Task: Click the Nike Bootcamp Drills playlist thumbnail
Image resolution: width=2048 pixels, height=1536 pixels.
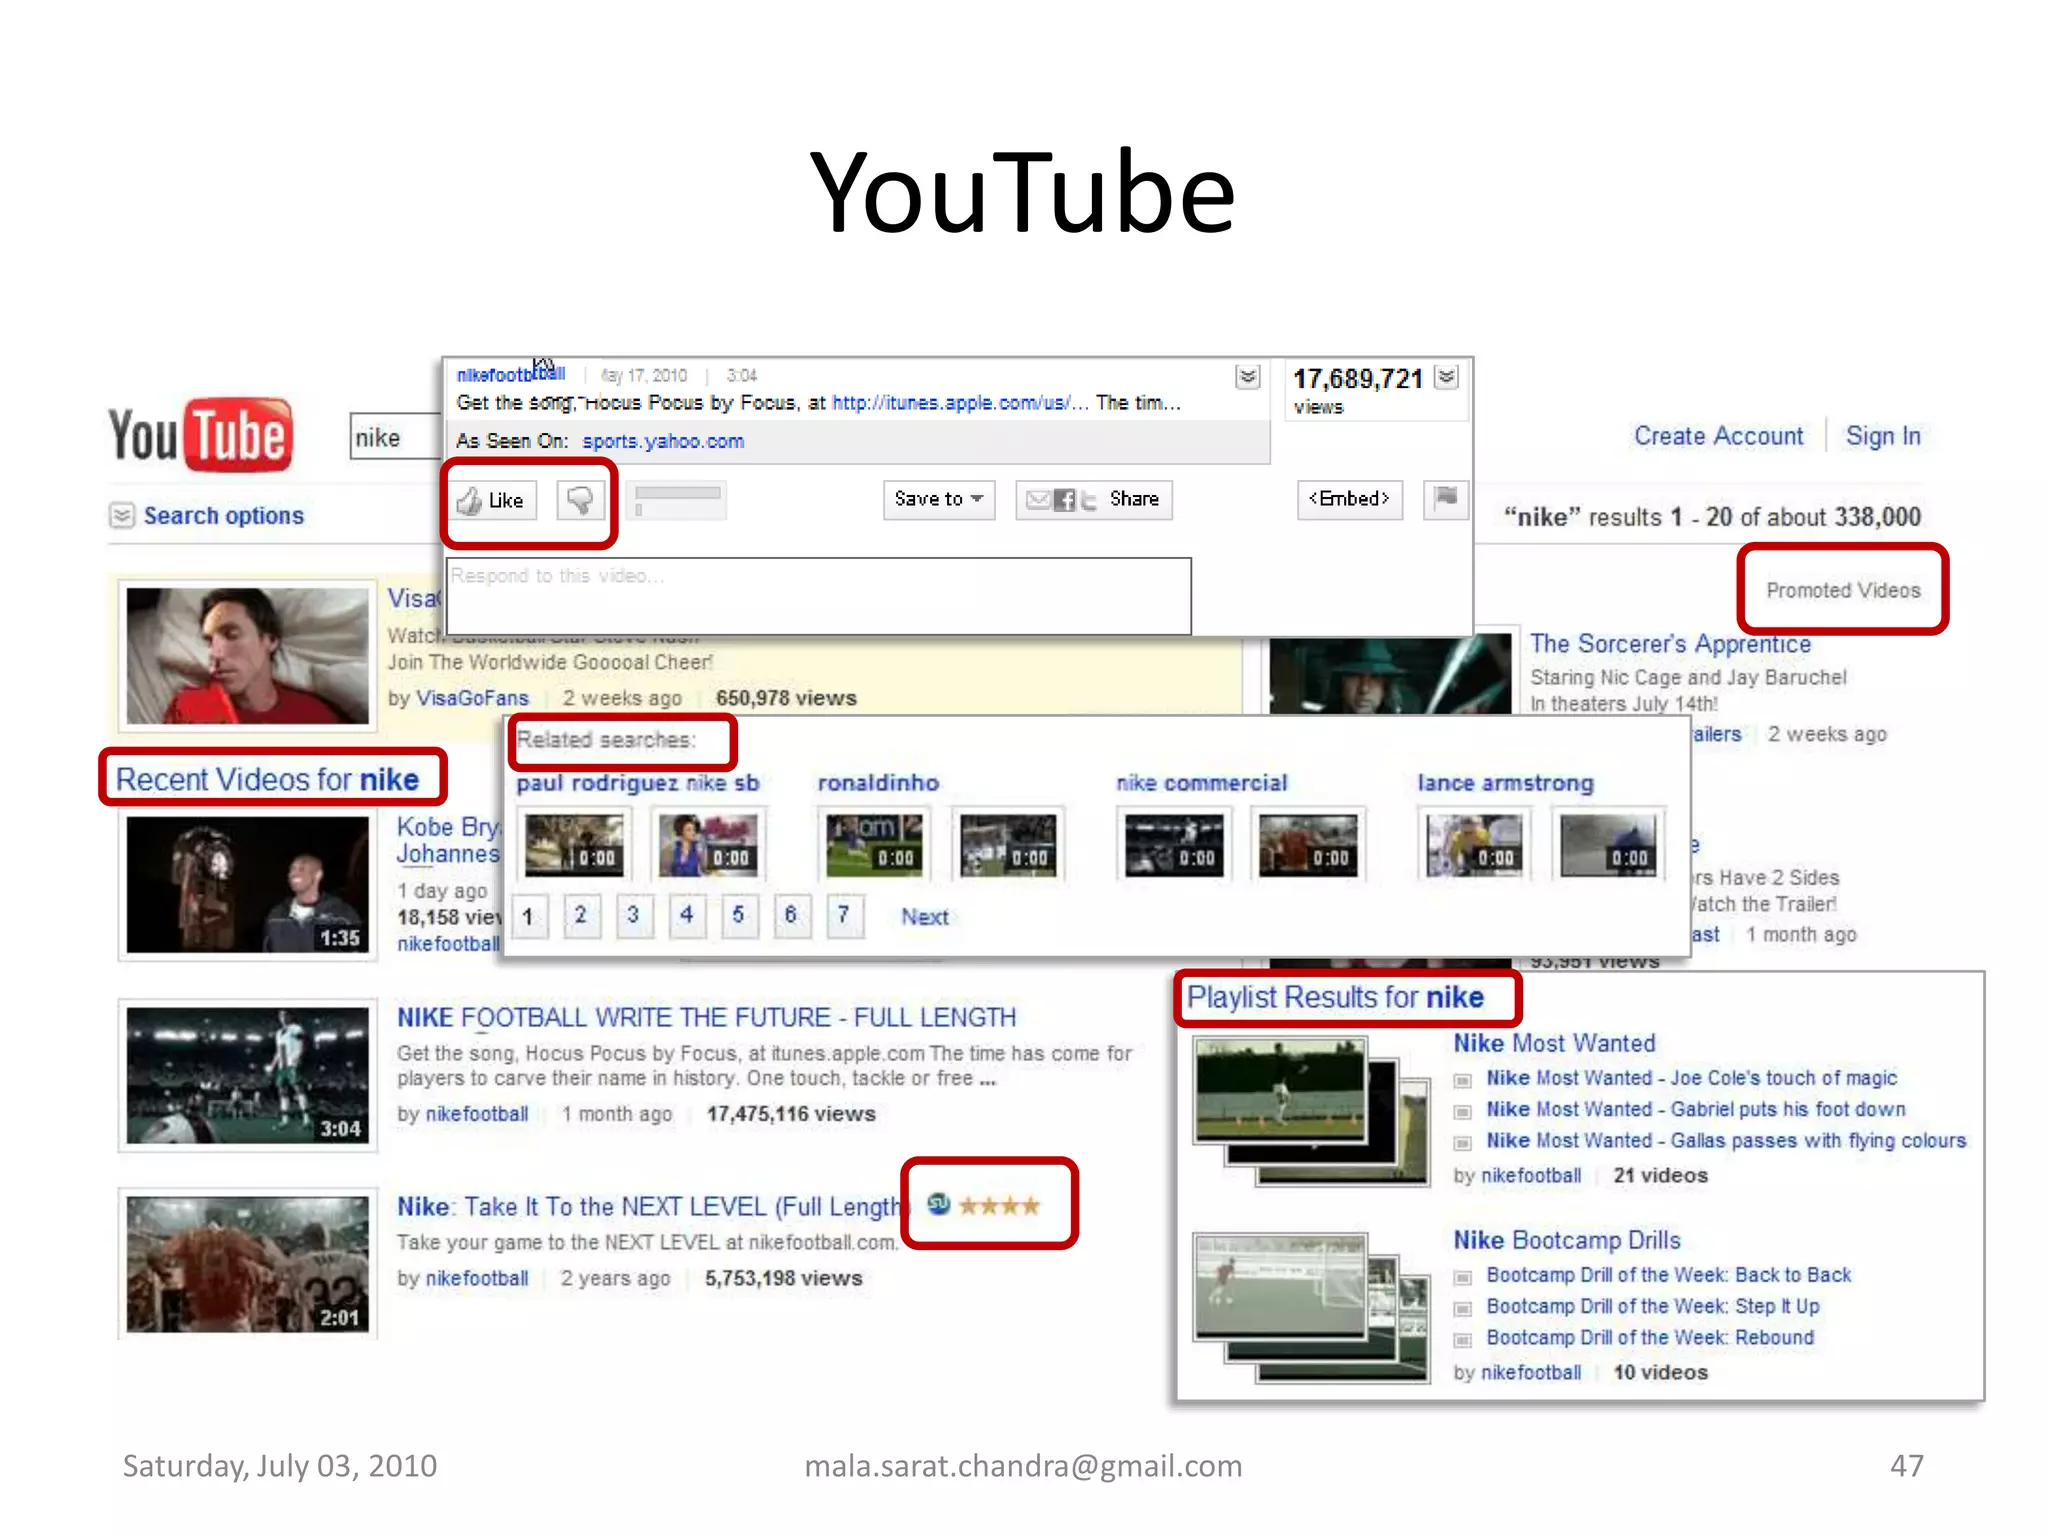Action: [x=1311, y=1308]
